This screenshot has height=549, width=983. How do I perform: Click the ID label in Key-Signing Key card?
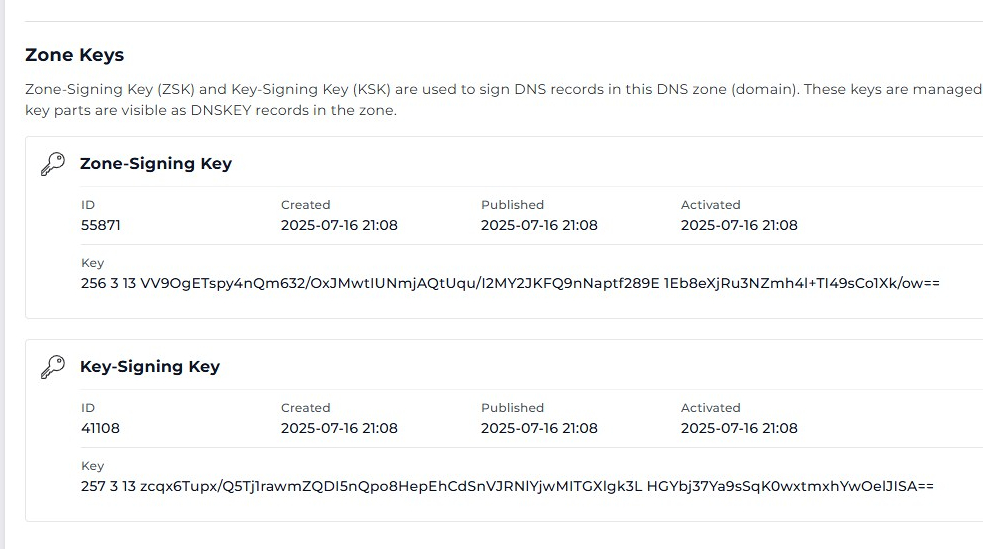pyautogui.click(x=88, y=408)
